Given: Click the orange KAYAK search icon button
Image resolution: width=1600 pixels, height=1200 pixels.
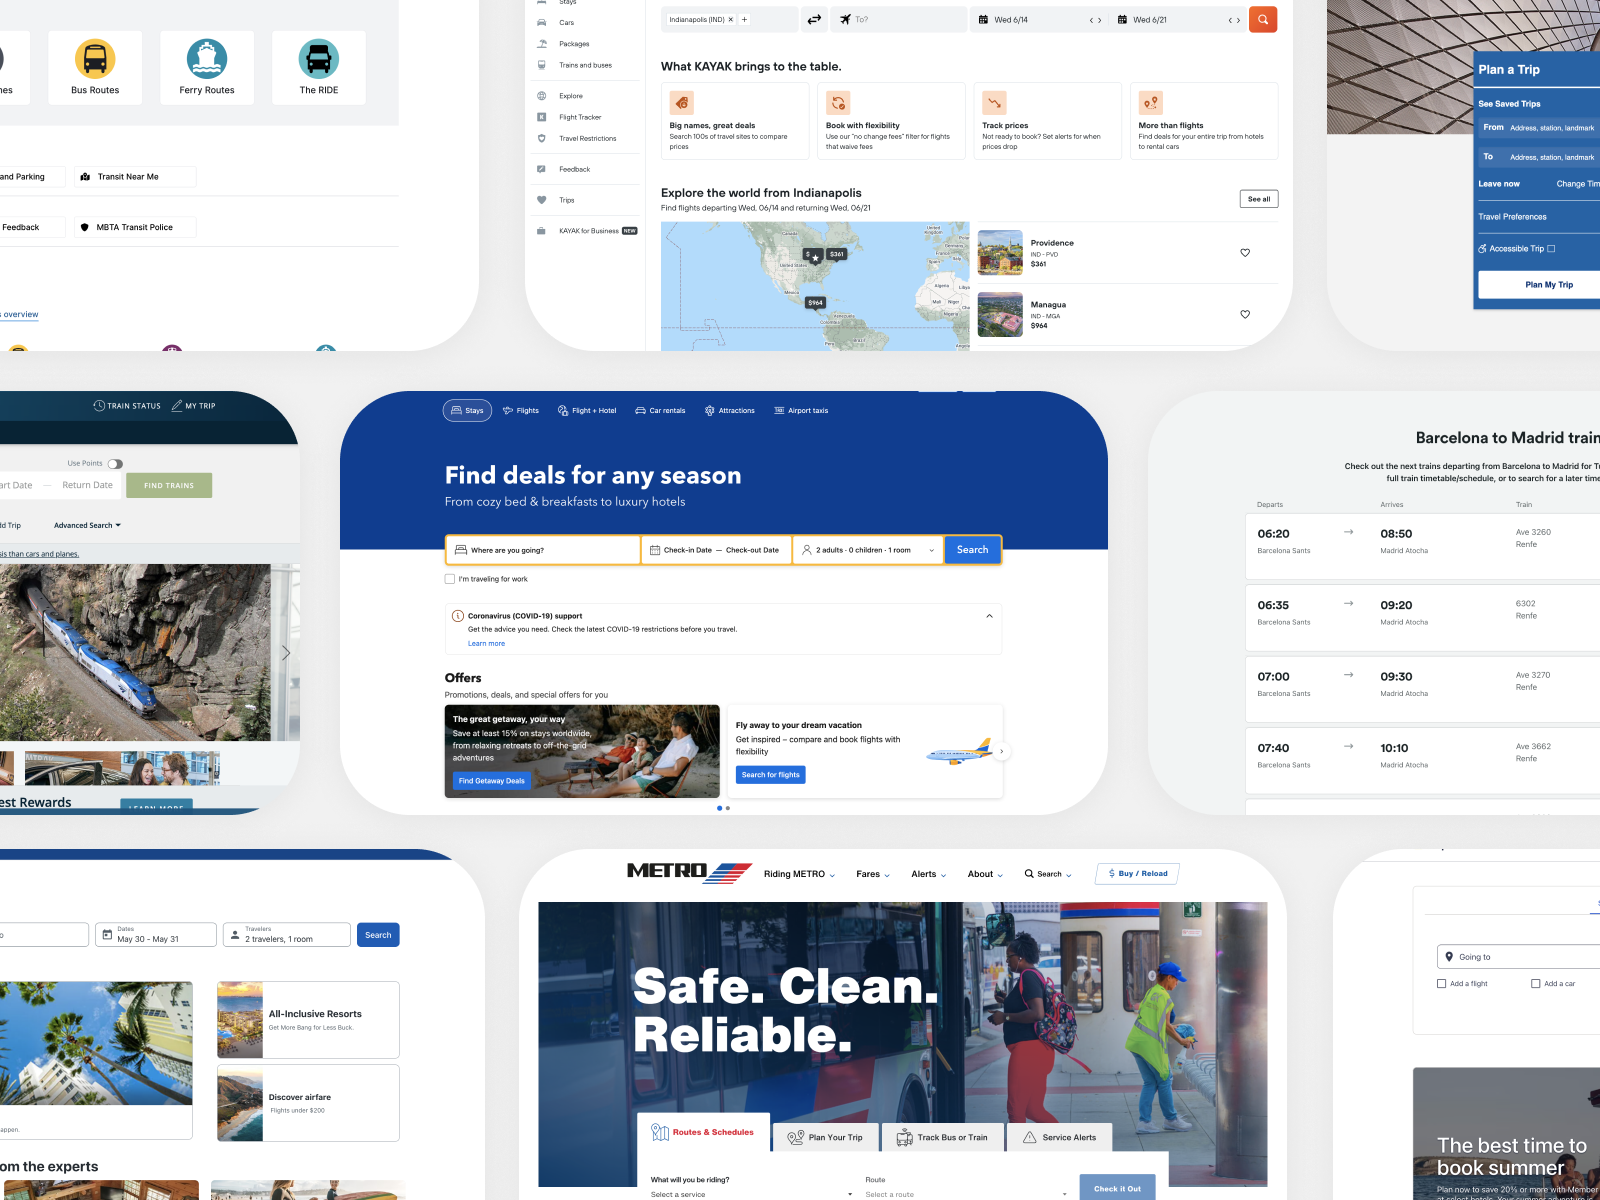Looking at the screenshot, I should point(1263,19).
